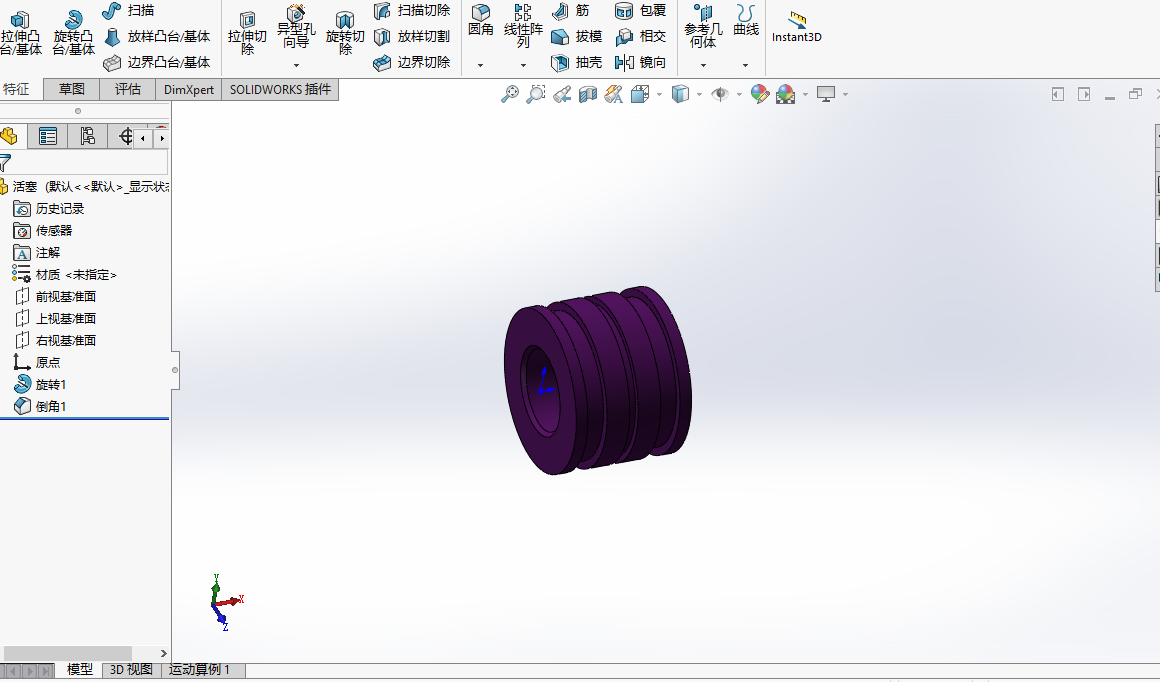
Task: Click the 筋 rib tool
Action: tap(570, 10)
